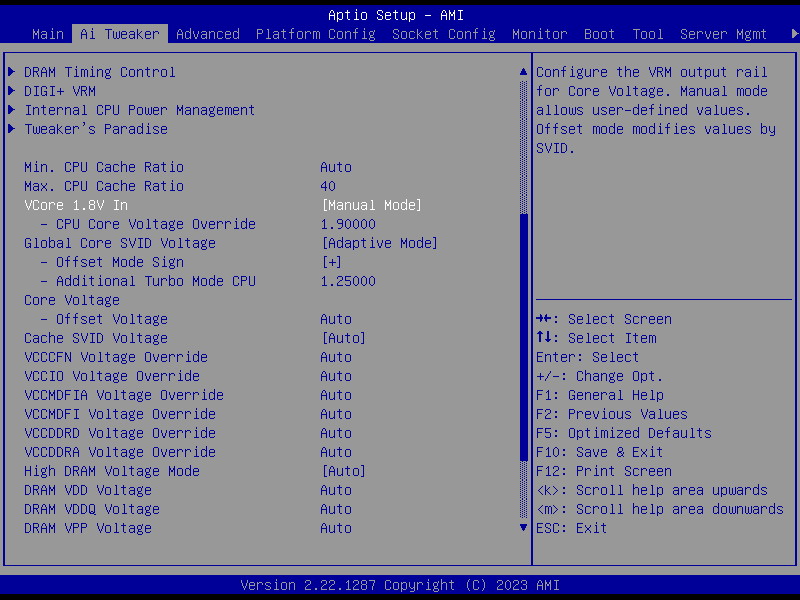
Task: Select DRAM VDDQ Voltage setting
Action: (x=91, y=509)
